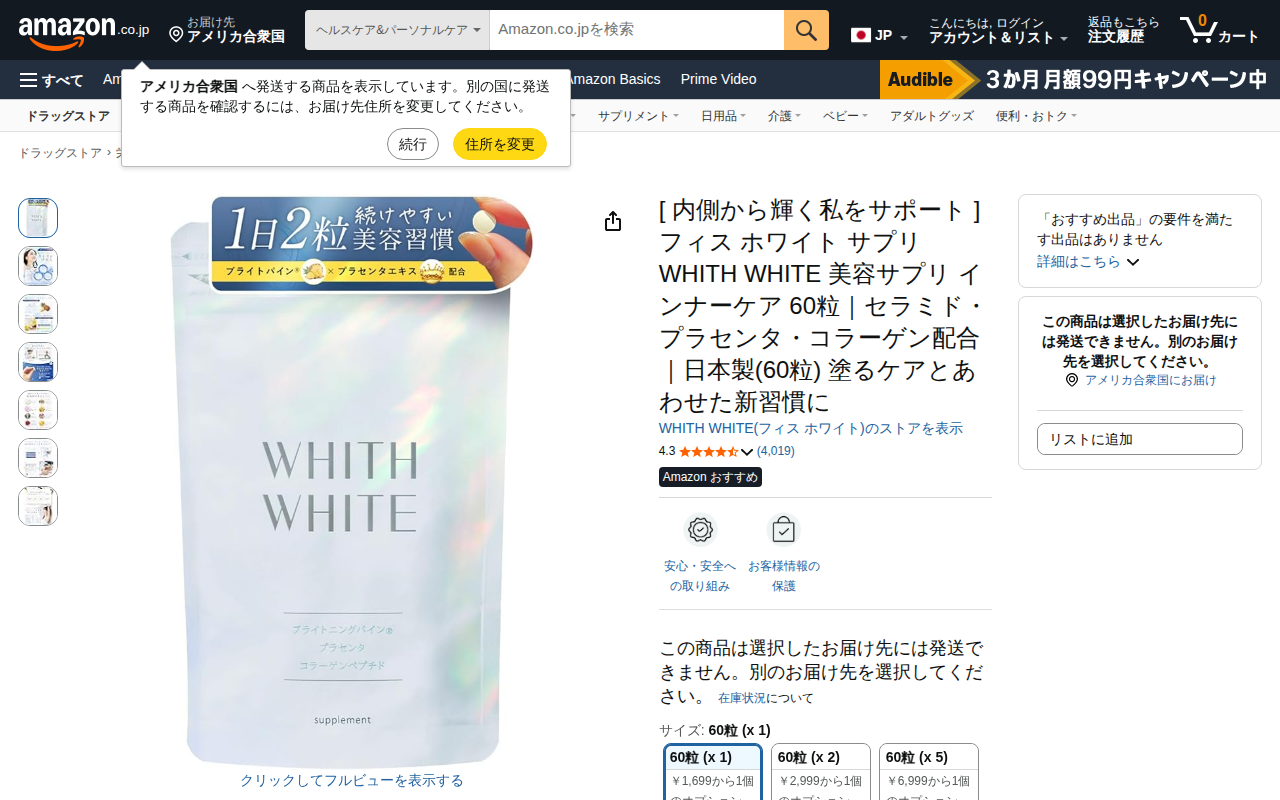Click the 安心・安全への取り組み shield icon
Viewport: 1280px width, 800px height.
700,530
